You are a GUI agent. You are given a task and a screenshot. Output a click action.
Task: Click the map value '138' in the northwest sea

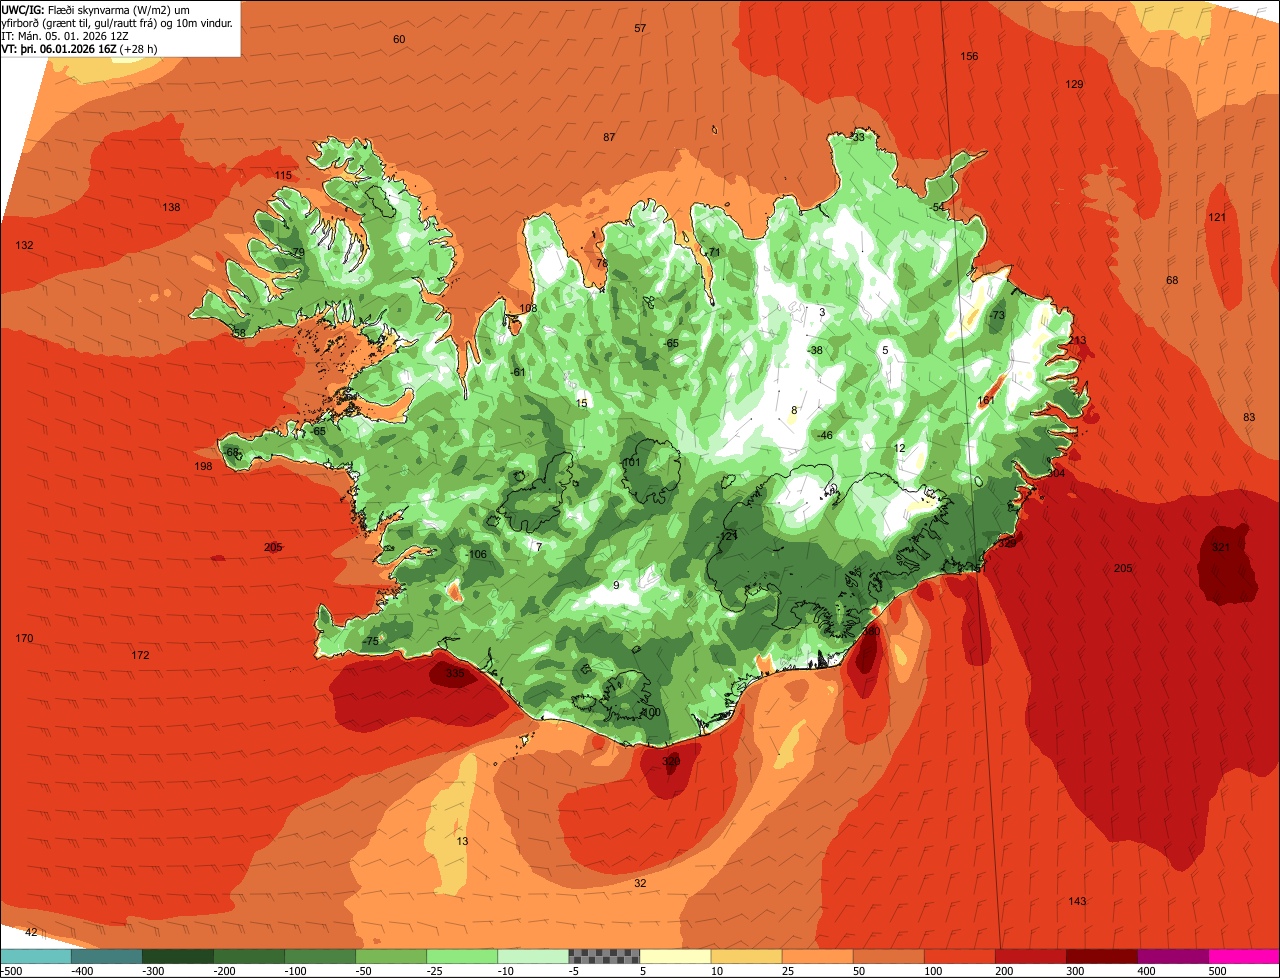(172, 207)
